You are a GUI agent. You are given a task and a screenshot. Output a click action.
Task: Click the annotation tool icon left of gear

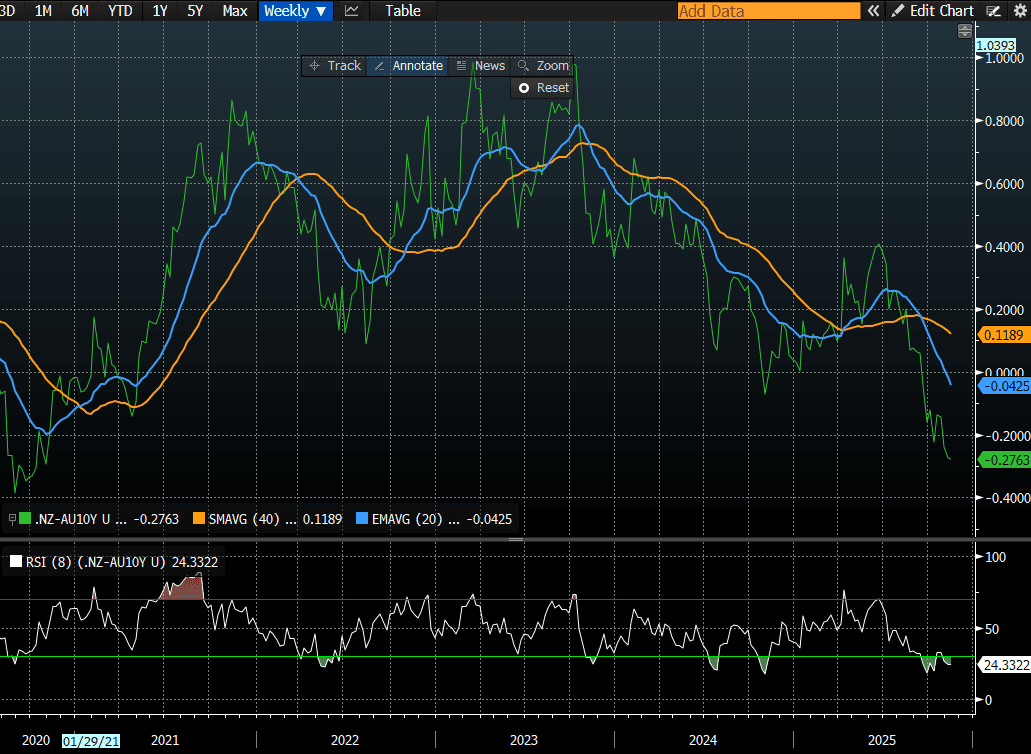(x=993, y=11)
